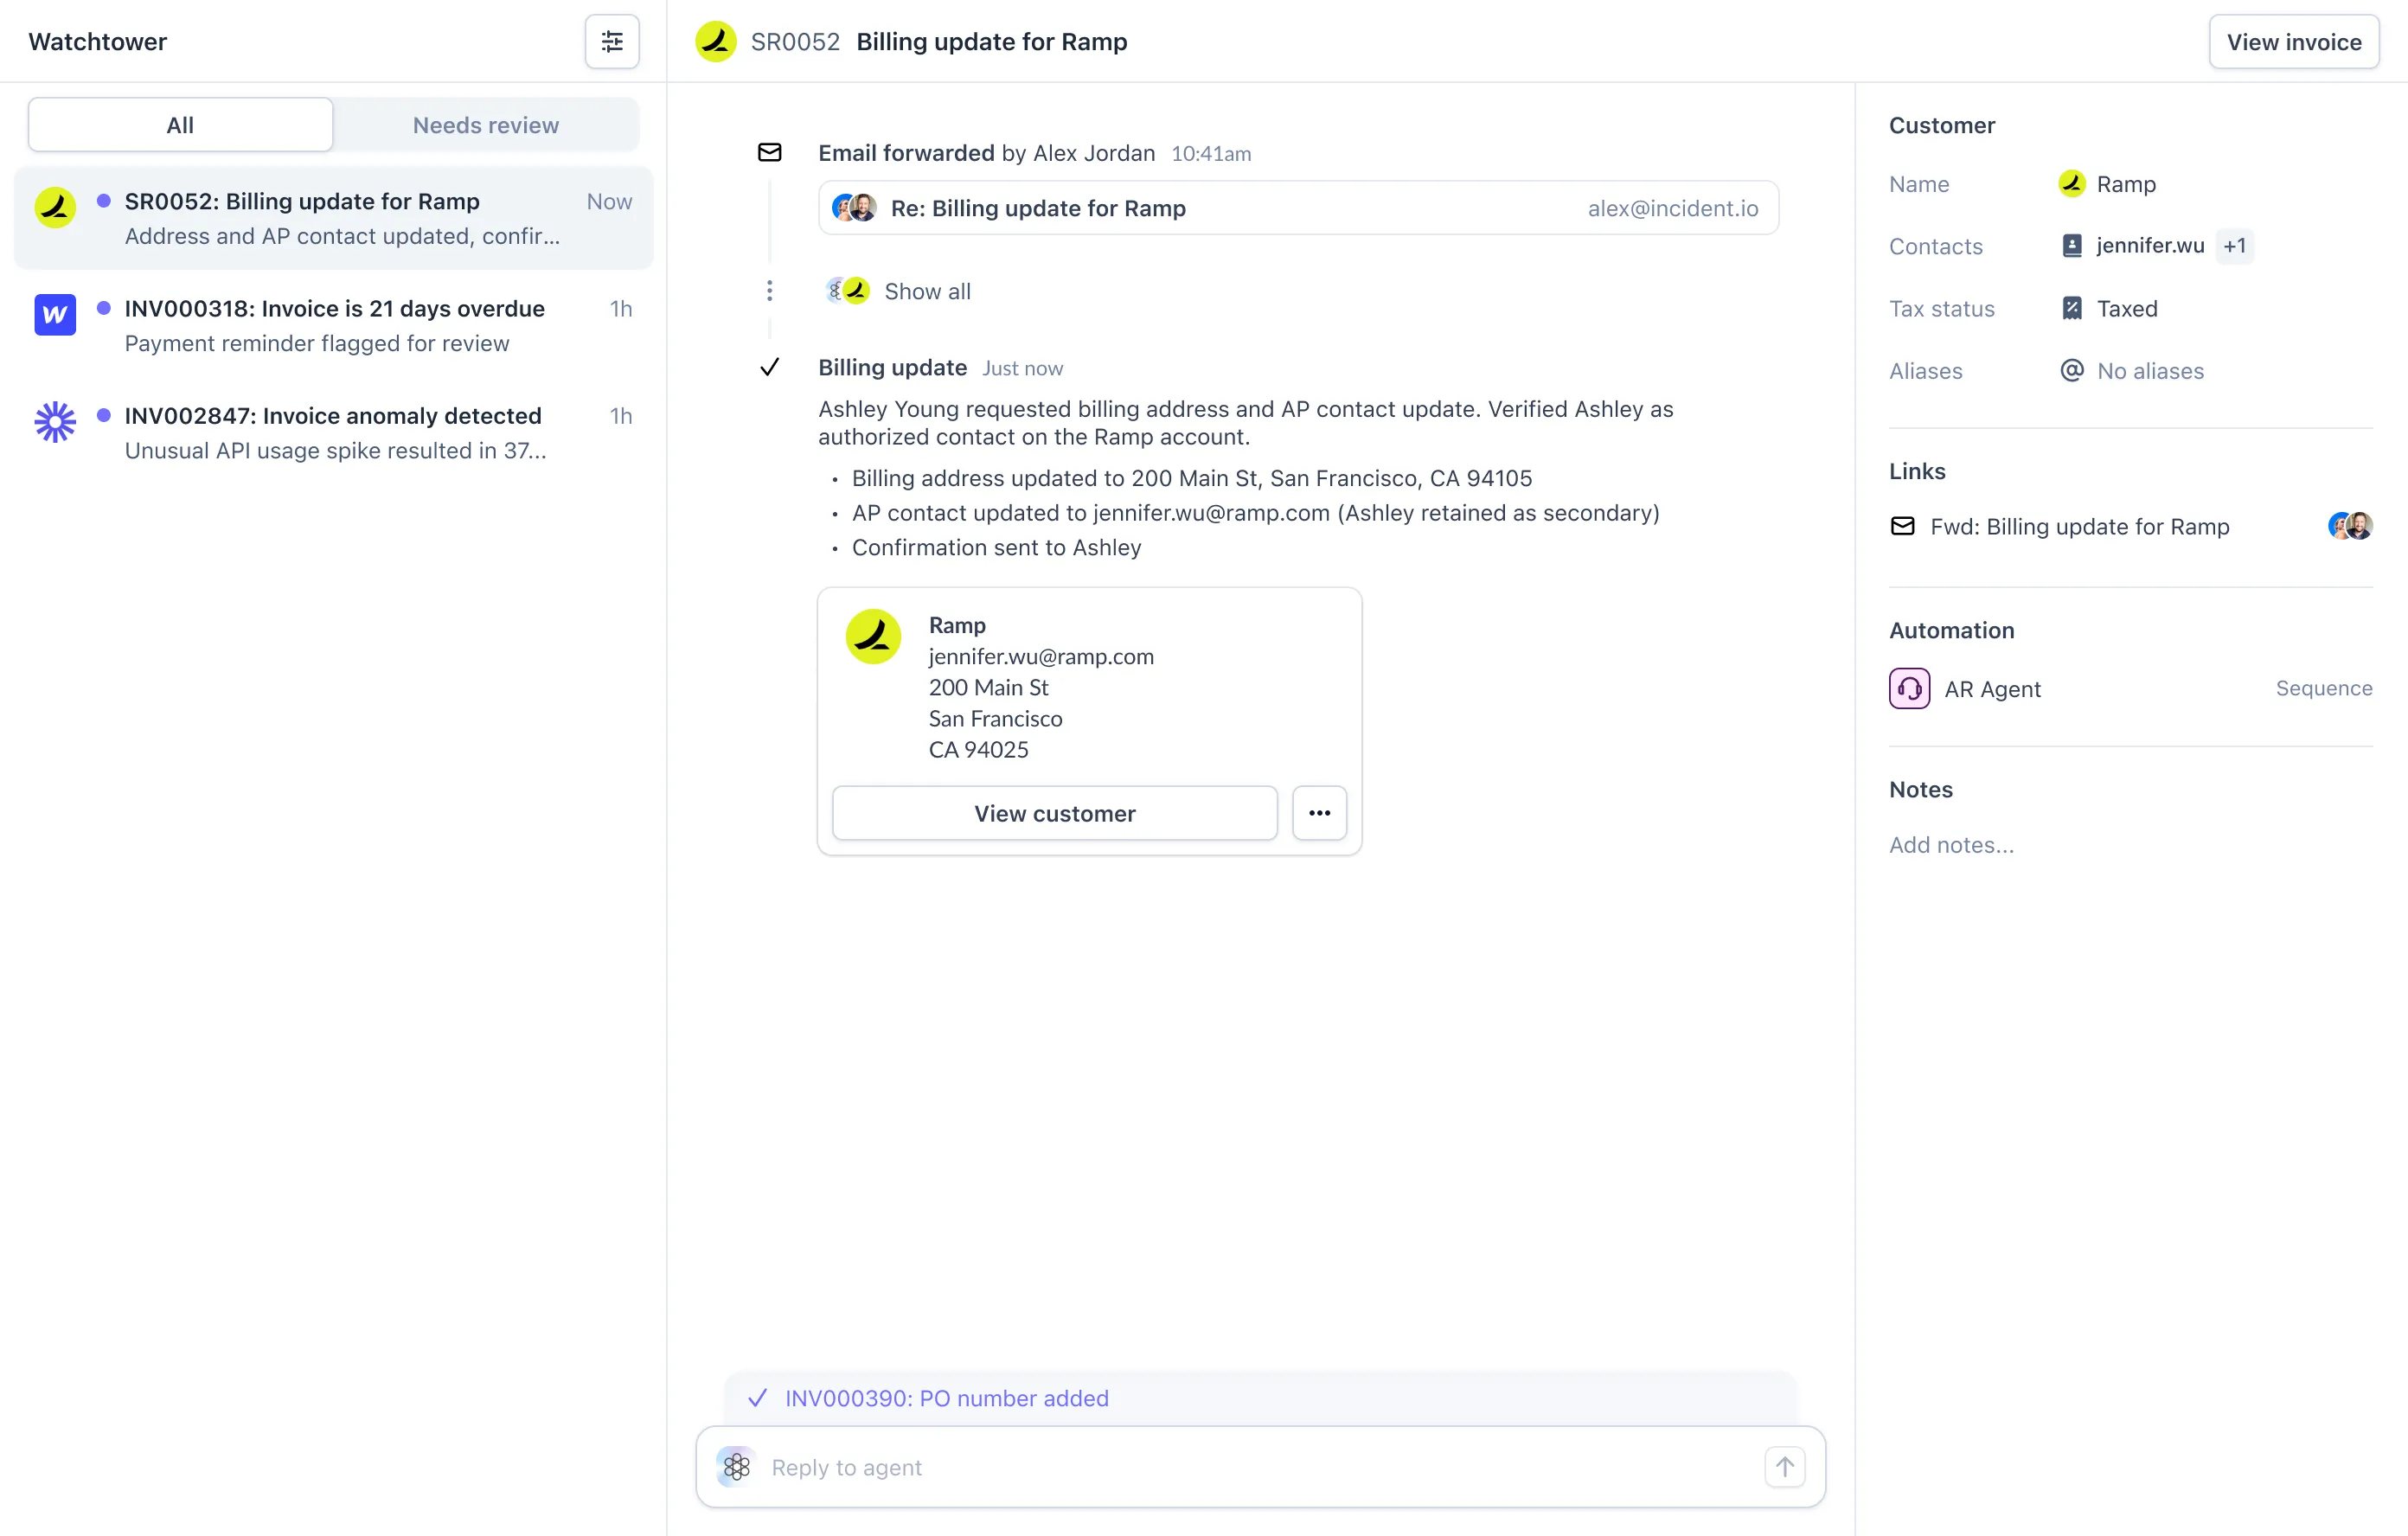Click the three-dot menu on Ramp card
Screen dimensions: 2408x1536
1319,813
